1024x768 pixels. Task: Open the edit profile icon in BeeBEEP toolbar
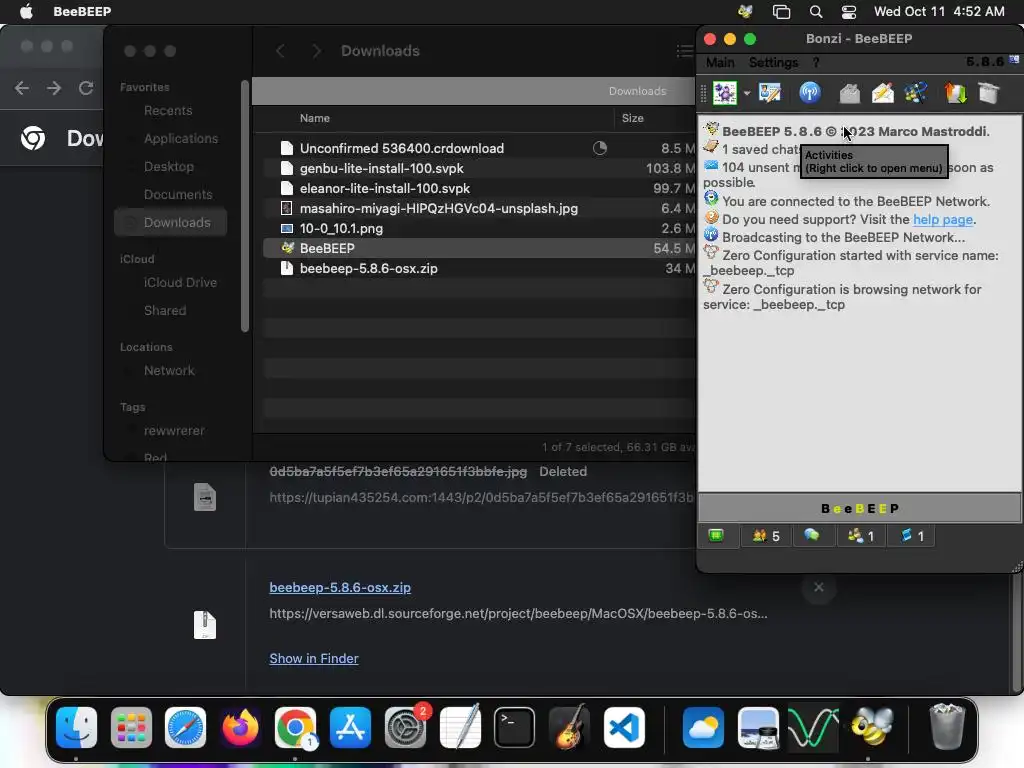[770, 93]
